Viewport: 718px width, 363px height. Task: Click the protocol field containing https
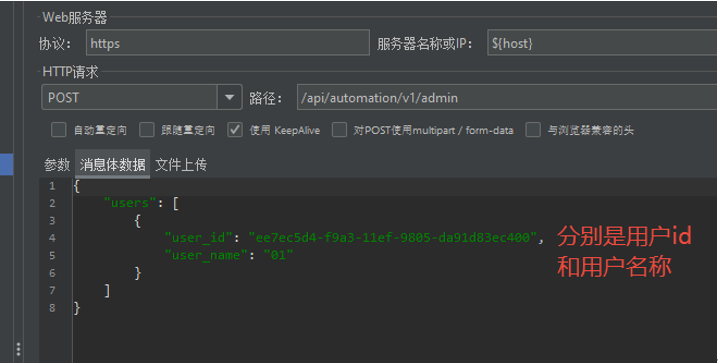click(228, 43)
